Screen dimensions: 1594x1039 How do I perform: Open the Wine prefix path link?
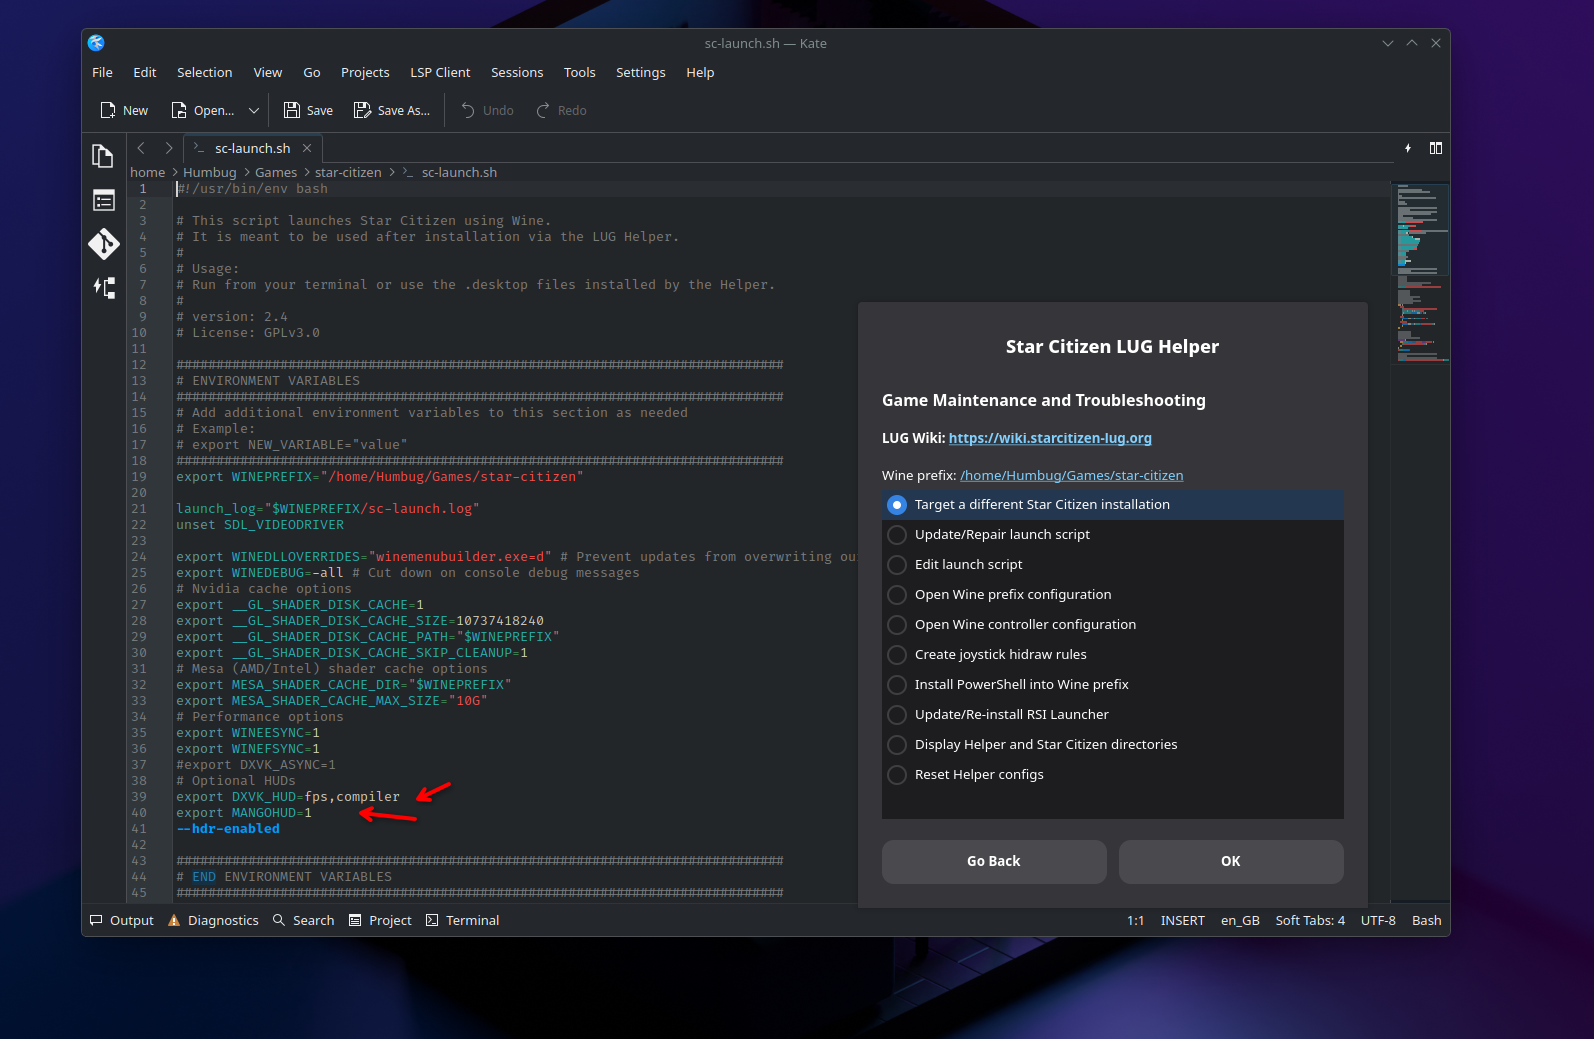pyautogui.click(x=1071, y=476)
